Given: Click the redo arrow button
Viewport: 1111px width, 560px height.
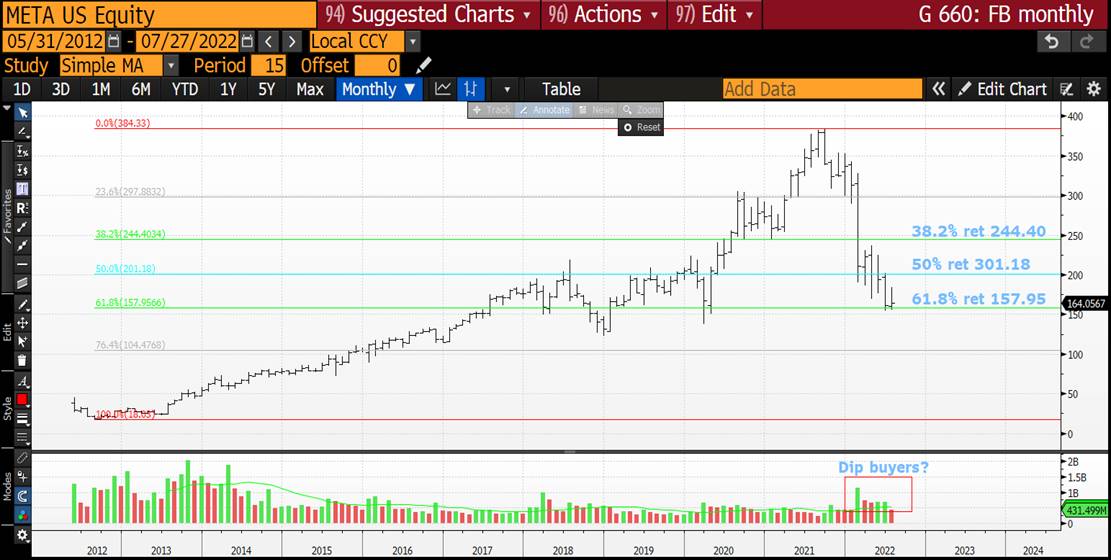Looking at the screenshot, I should tap(1086, 42).
